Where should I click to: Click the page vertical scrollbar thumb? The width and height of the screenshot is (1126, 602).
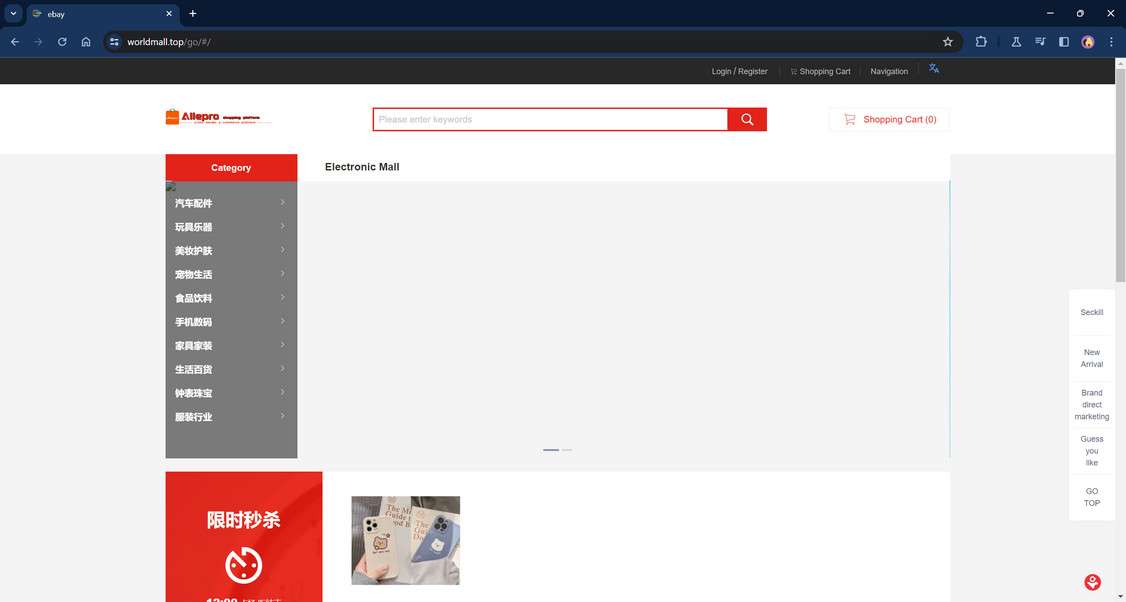pos(1120,175)
